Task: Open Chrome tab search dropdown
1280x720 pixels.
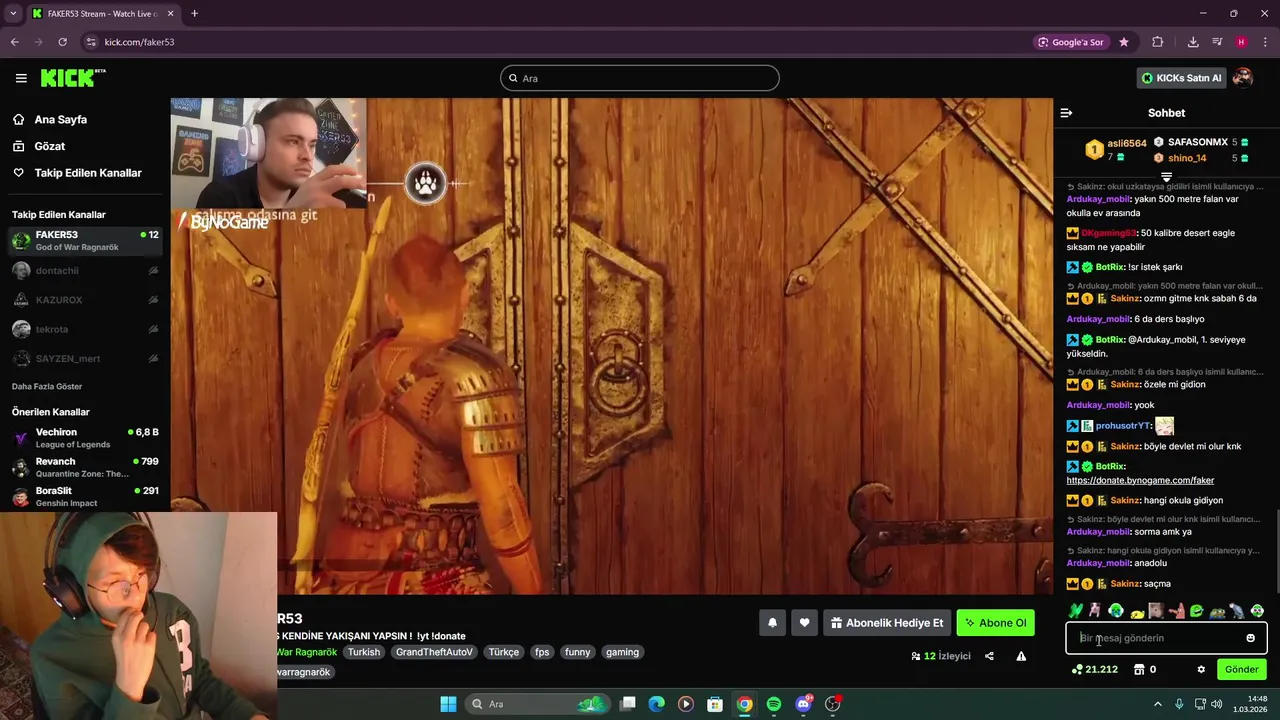Action: coord(13,13)
